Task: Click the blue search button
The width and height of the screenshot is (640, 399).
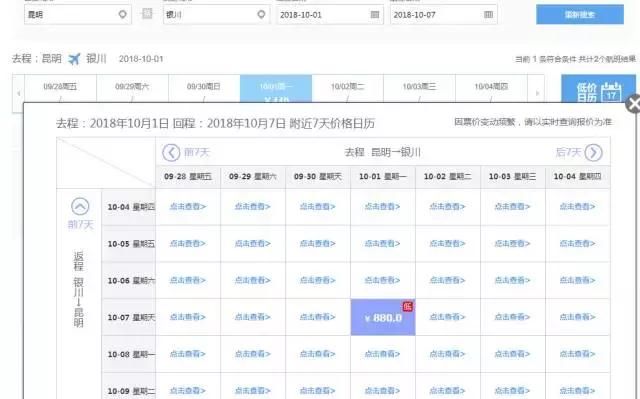Action: tap(580, 15)
